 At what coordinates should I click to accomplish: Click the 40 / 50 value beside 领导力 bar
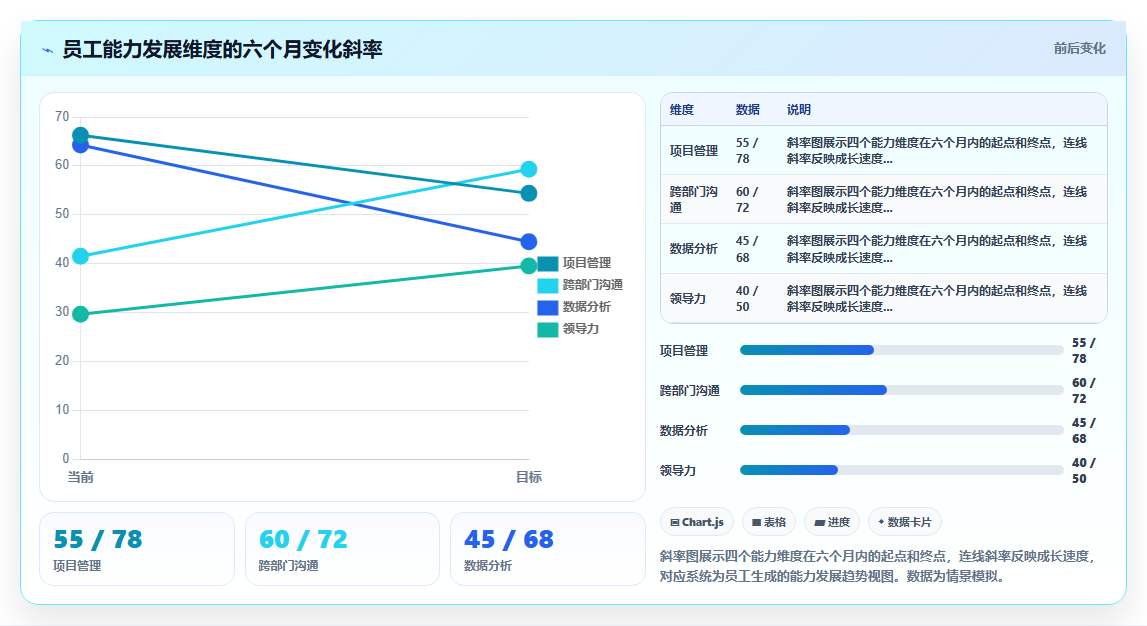pos(1083,470)
